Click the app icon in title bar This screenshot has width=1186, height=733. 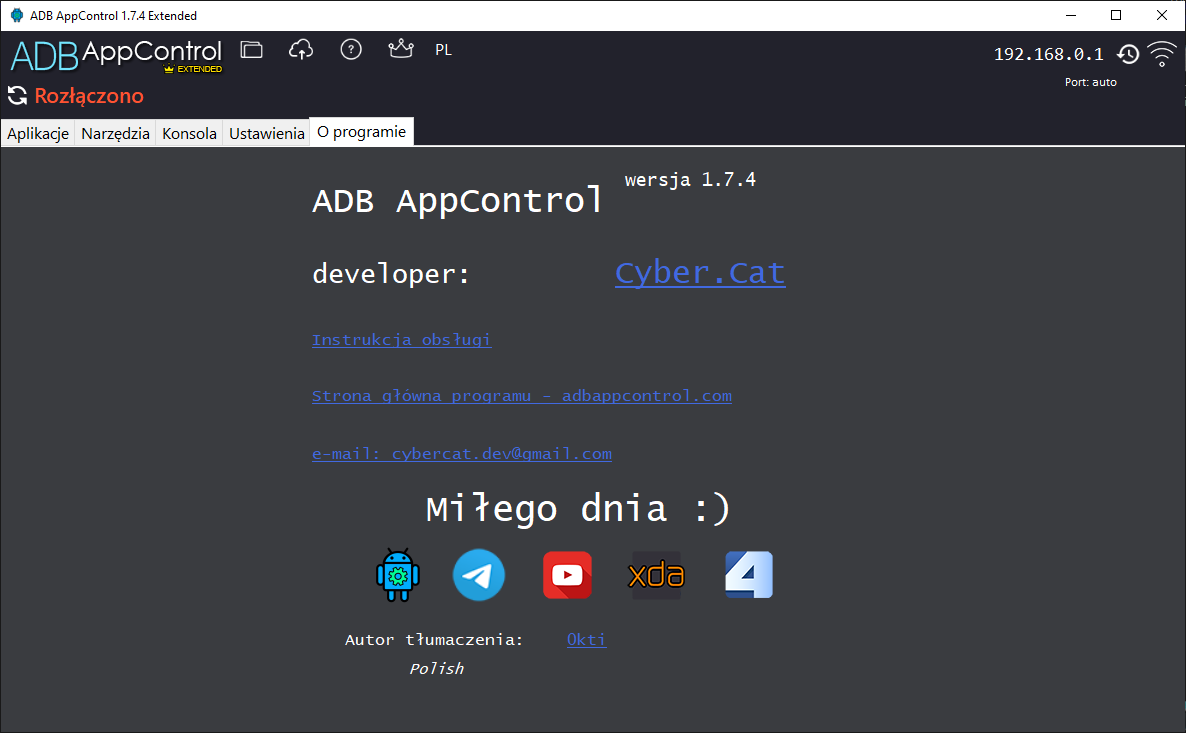tap(17, 15)
